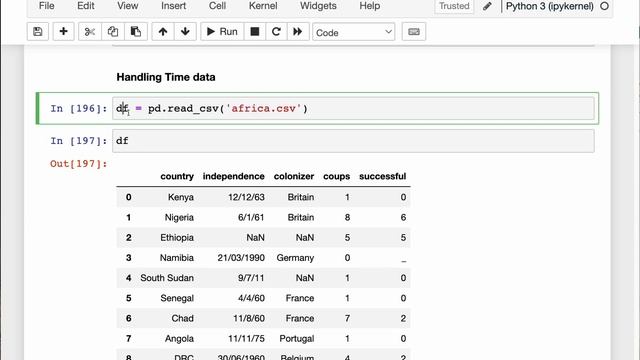Click the country column header
This screenshot has width=640, height=360.
pos(177,176)
